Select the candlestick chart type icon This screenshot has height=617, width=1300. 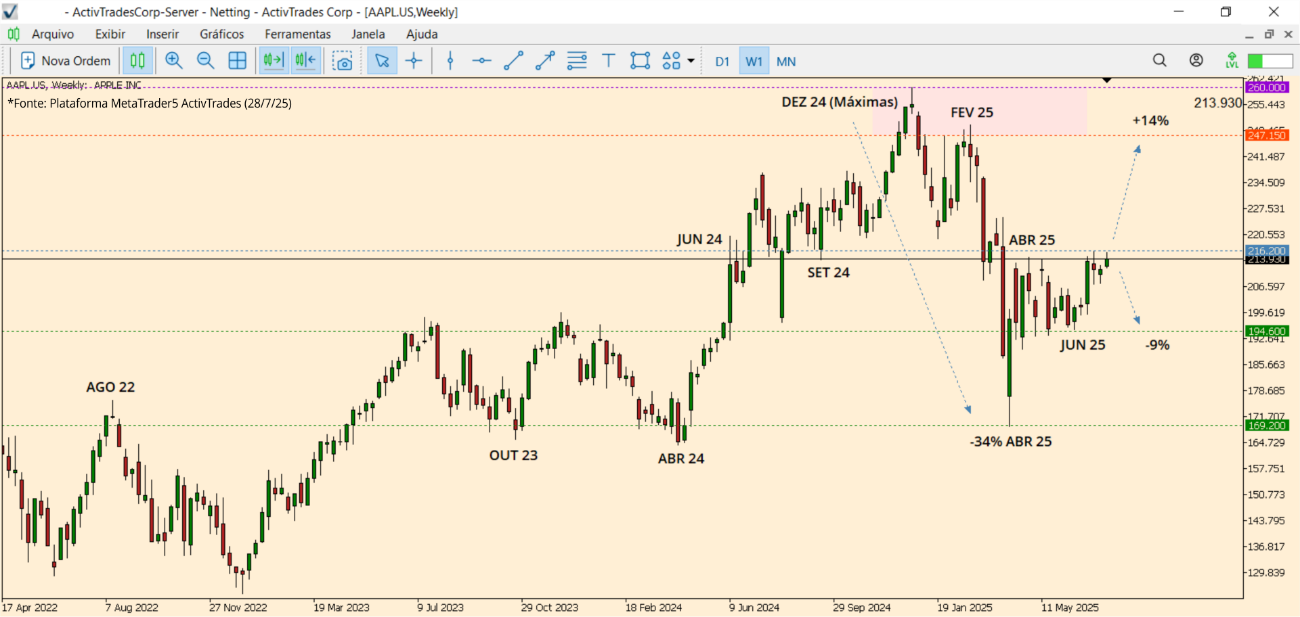(x=138, y=60)
